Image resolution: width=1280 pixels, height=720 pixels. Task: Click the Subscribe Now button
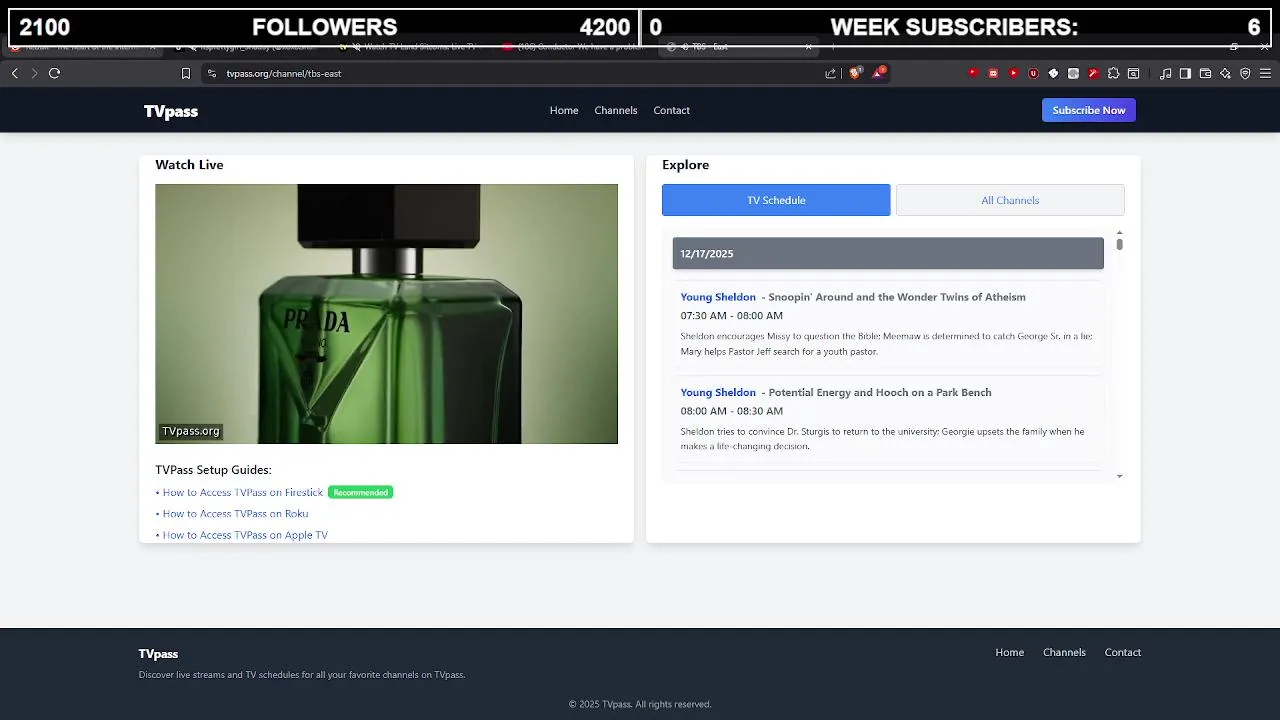[1089, 110]
